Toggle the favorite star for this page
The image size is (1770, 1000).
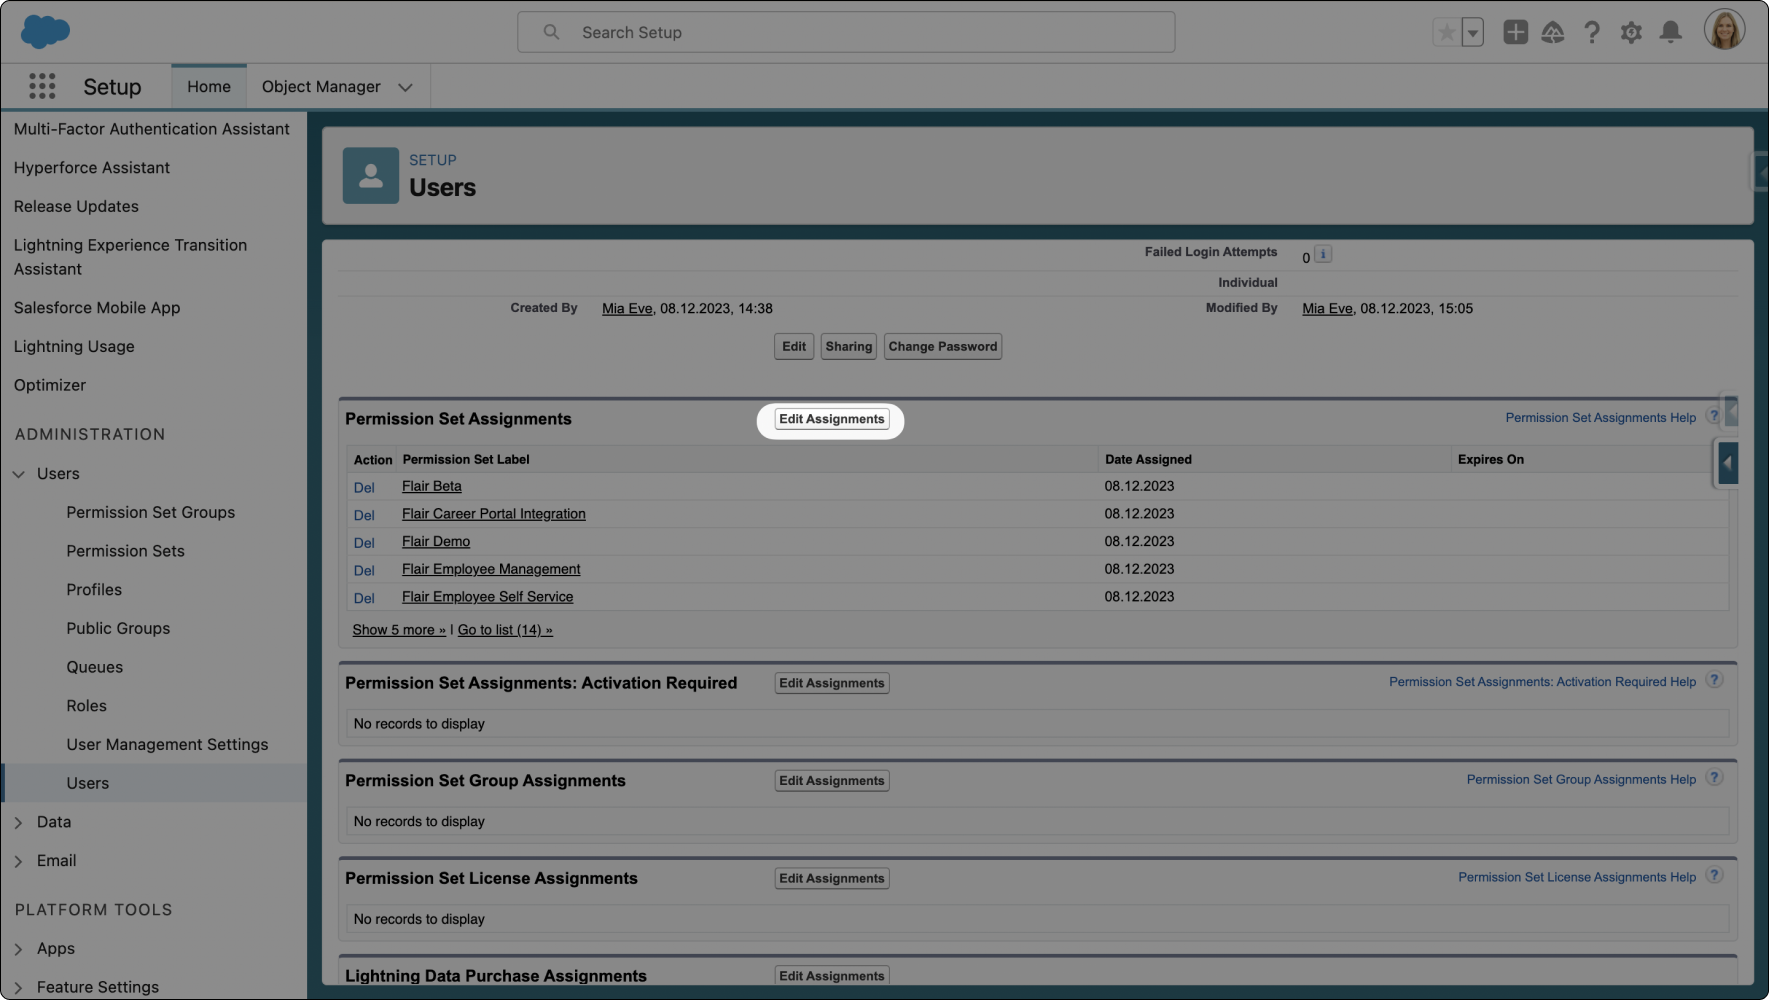coord(1445,31)
